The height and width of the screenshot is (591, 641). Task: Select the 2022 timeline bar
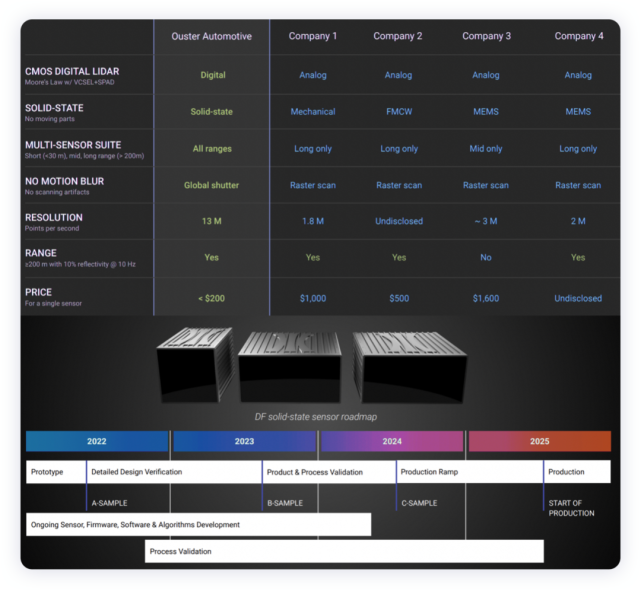pos(97,441)
